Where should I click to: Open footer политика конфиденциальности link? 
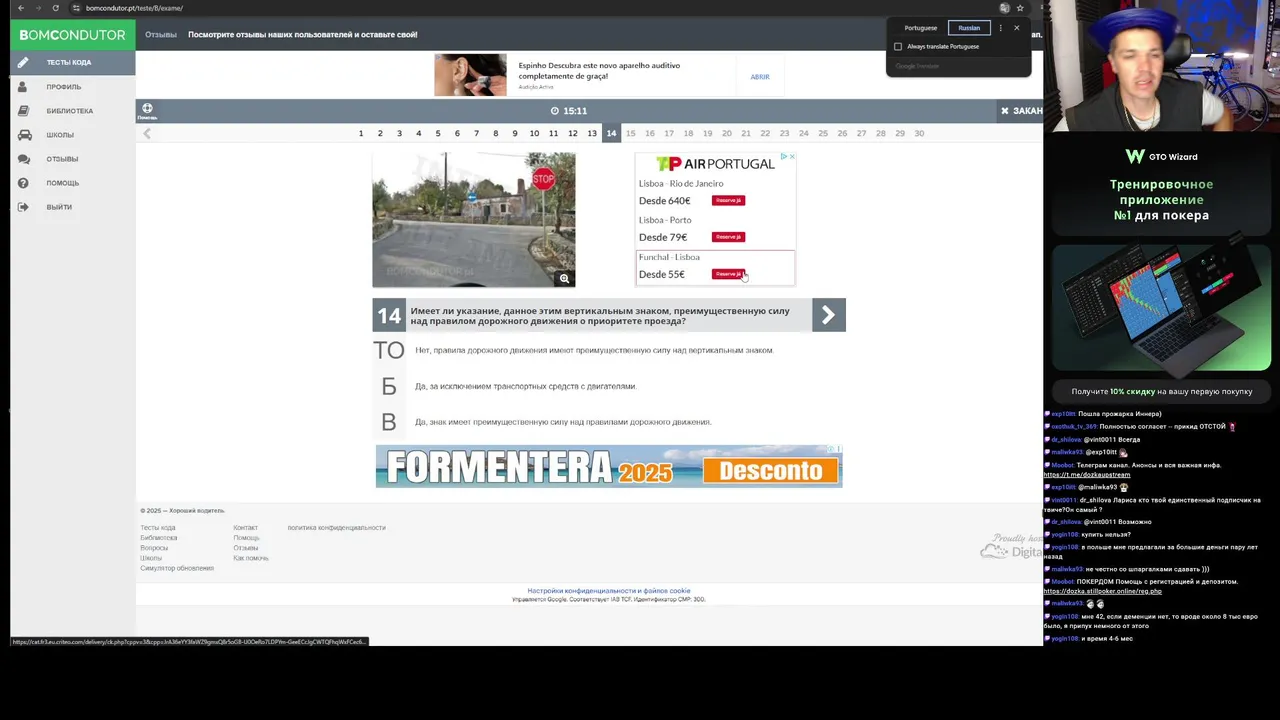click(x=336, y=528)
